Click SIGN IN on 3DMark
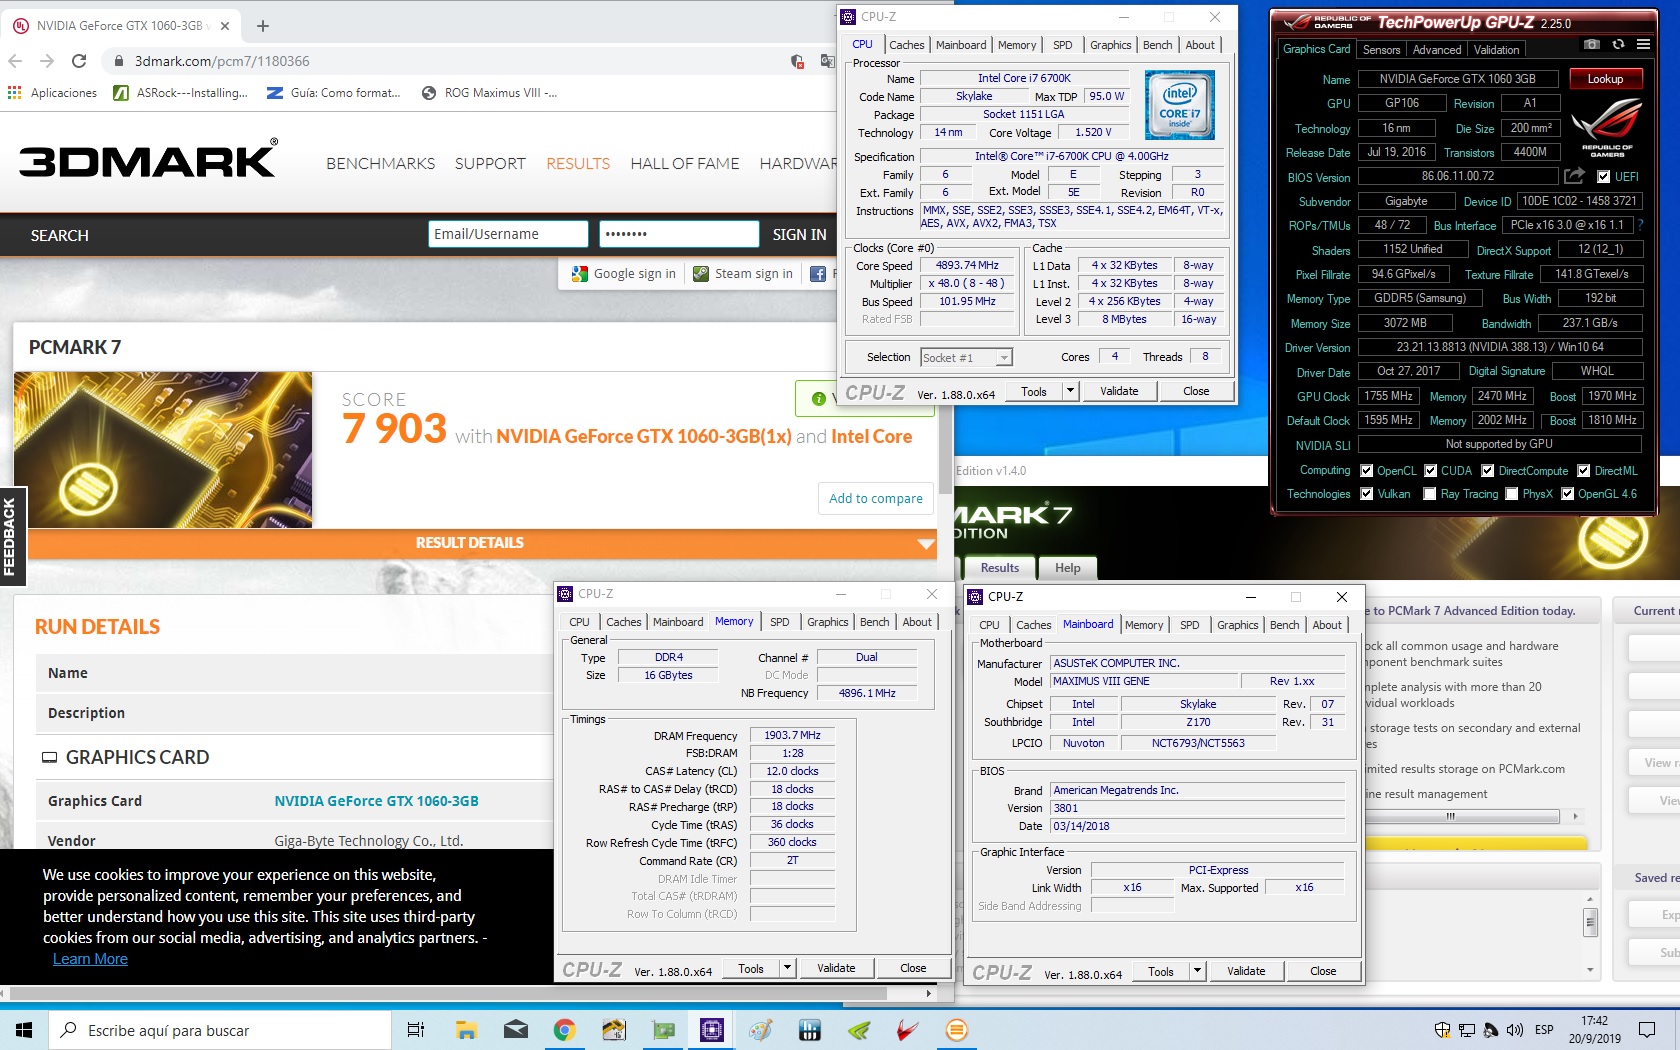The width and height of the screenshot is (1680, 1050). tap(800, 235)
